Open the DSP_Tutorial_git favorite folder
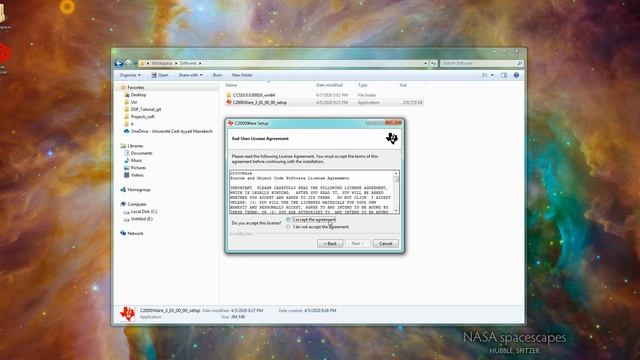The width and height of the screenshot is (640, 360). point(146,109)
